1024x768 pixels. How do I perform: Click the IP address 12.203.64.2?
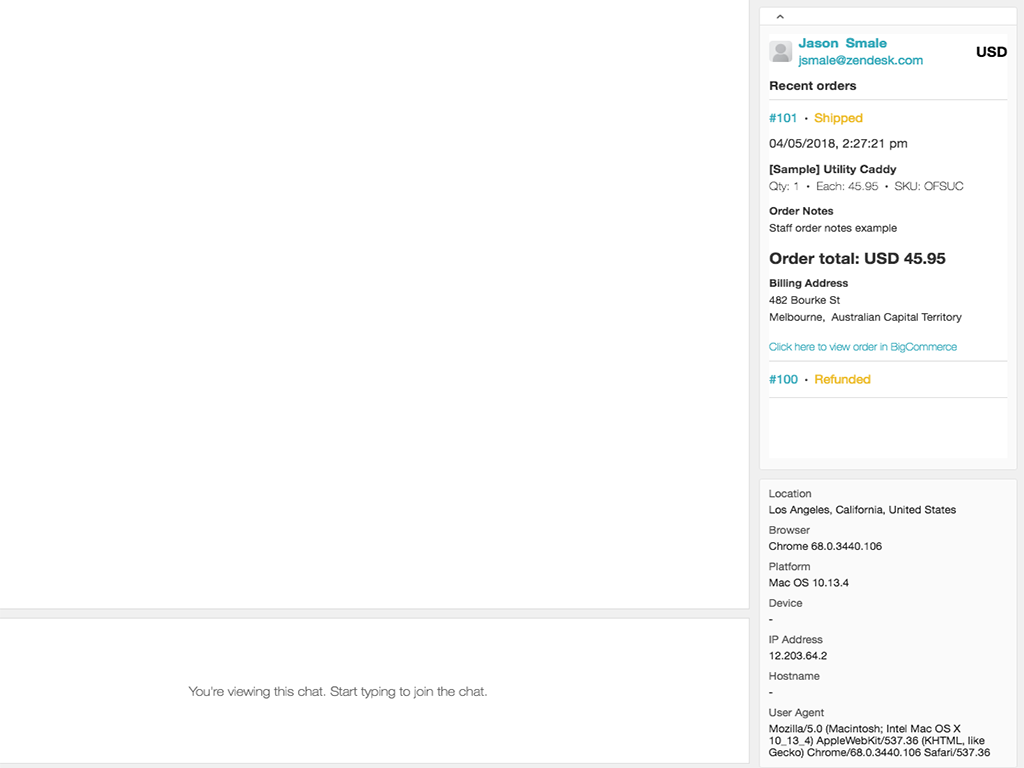(797, 656)
